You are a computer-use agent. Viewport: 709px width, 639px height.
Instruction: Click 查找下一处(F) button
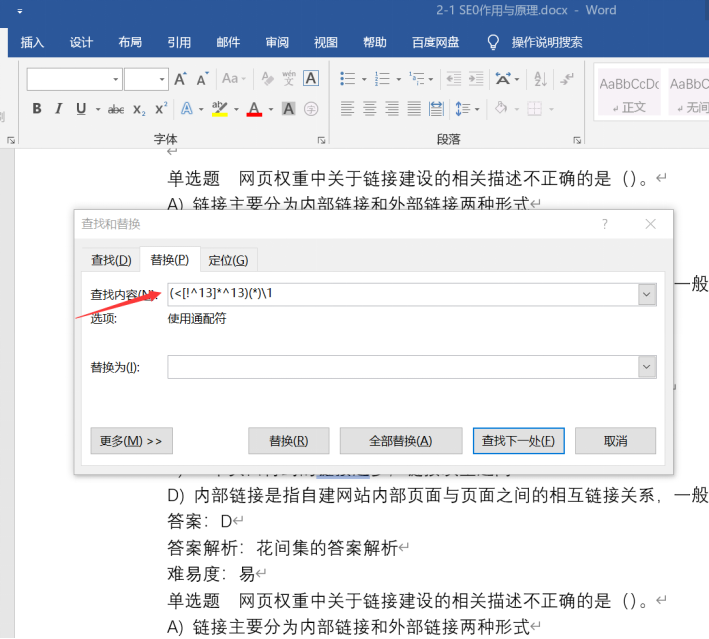(518, 440)
